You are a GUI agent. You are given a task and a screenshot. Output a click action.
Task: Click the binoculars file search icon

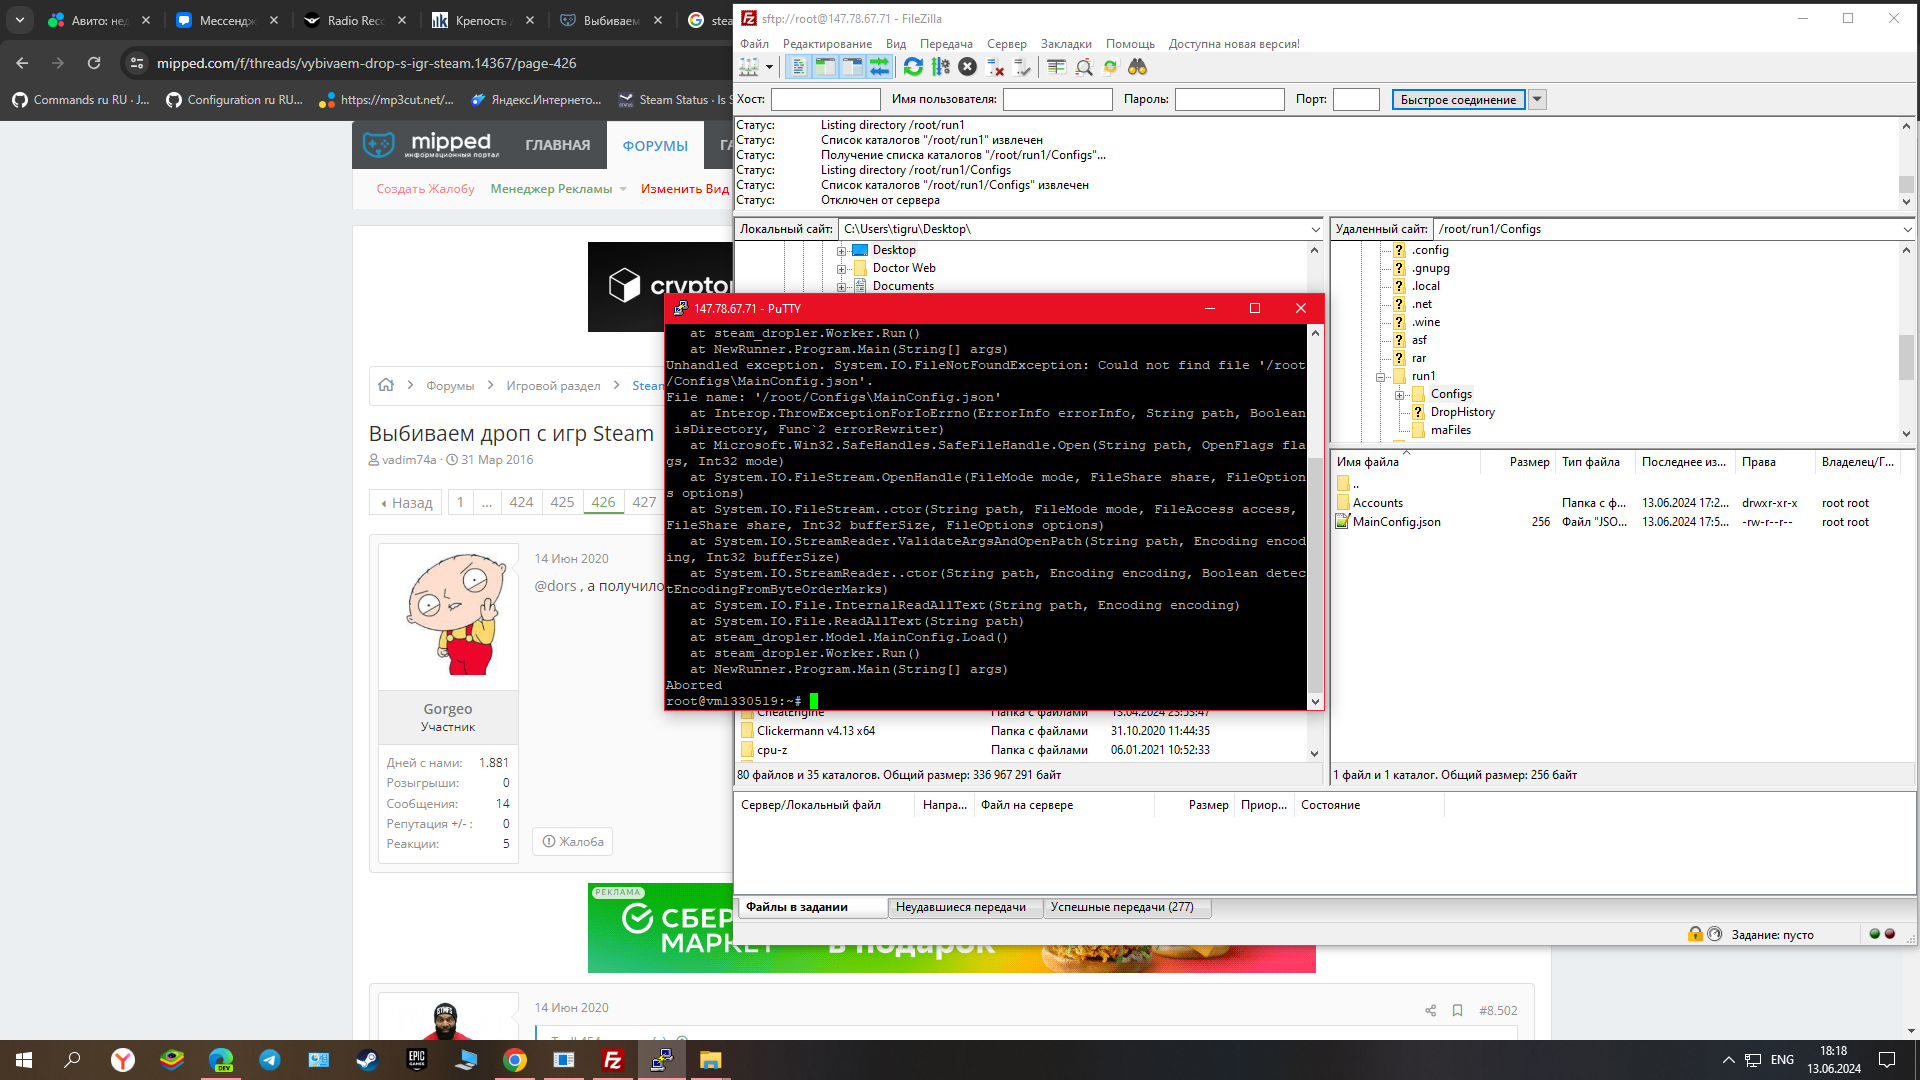tap(1137, 67)
